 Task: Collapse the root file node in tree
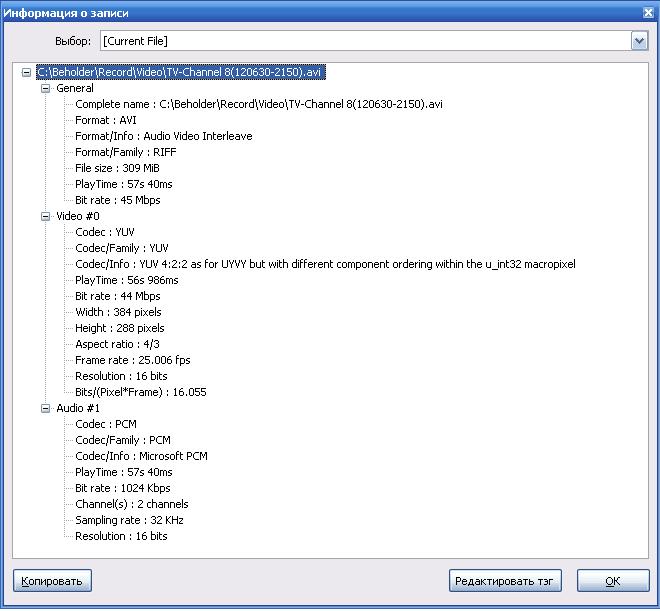(26, 73)
